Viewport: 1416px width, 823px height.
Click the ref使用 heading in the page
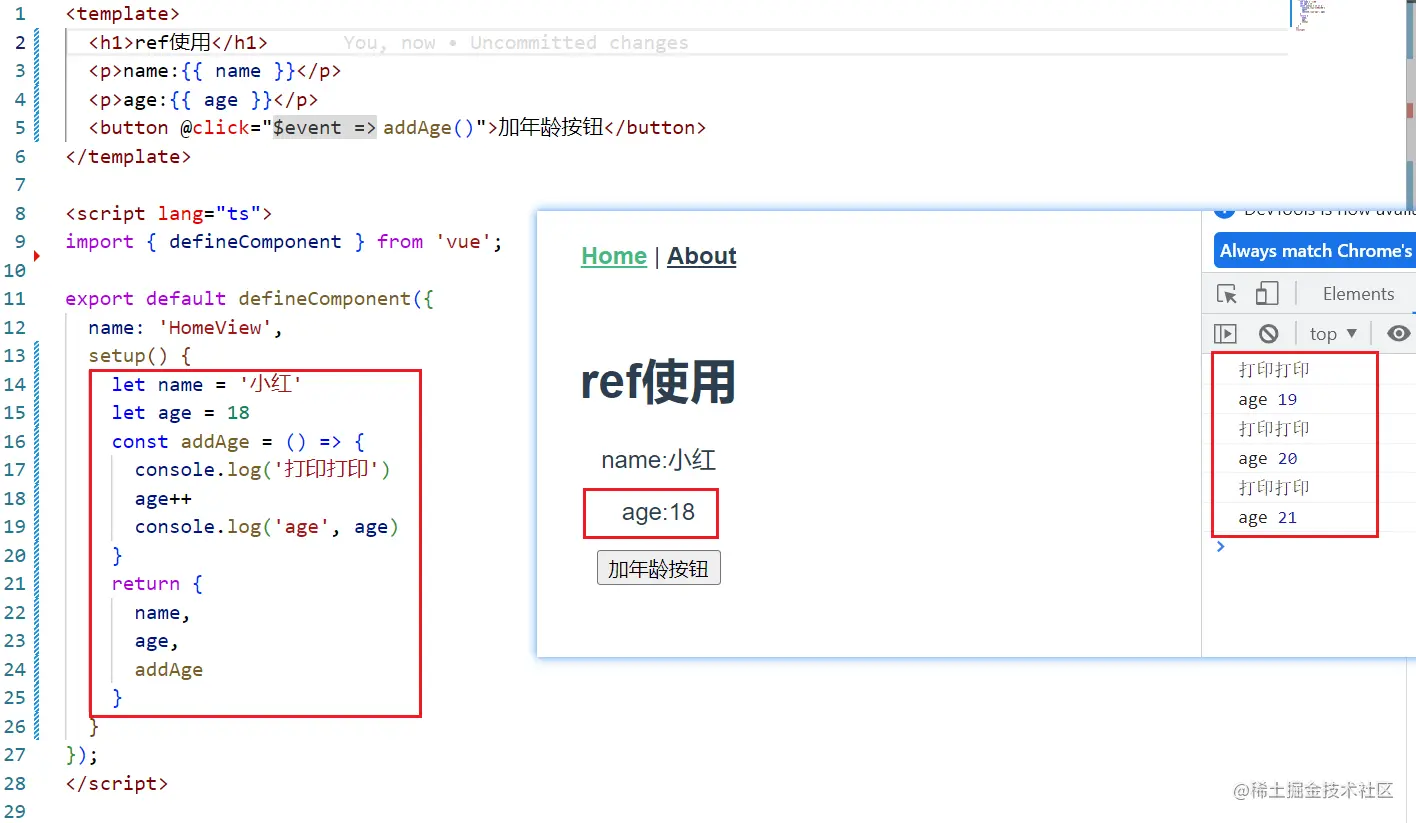658,382
